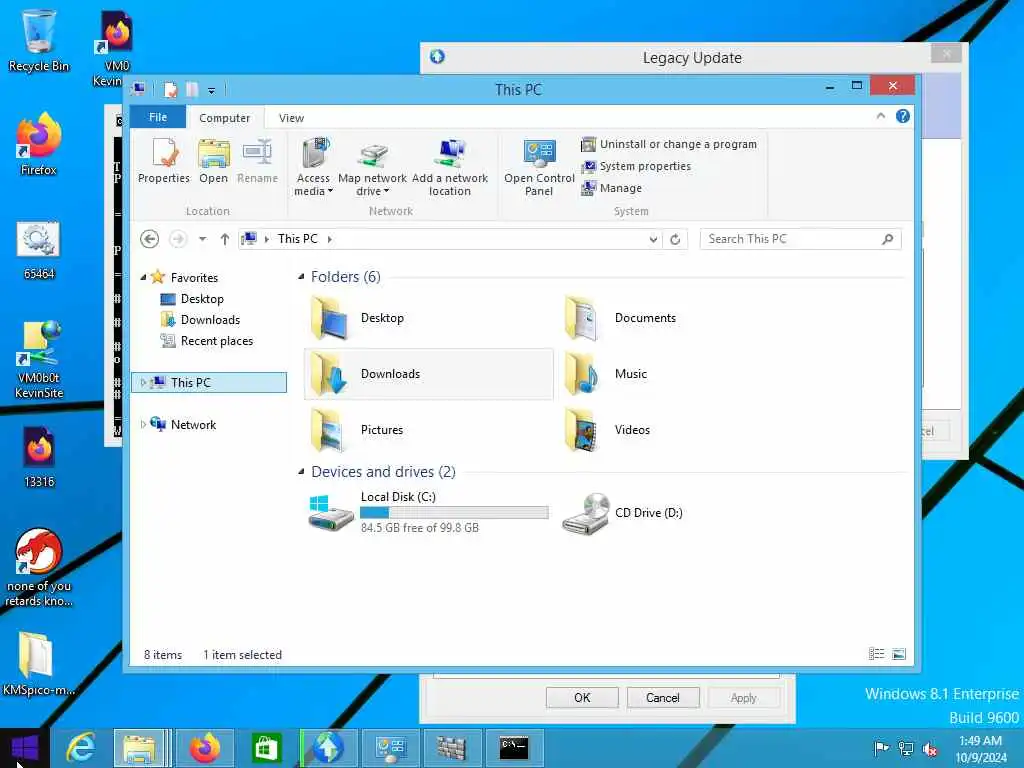1024x768 pixels.
Task: Open the KMSpico folder on desktop
Action: click(38, 663)
